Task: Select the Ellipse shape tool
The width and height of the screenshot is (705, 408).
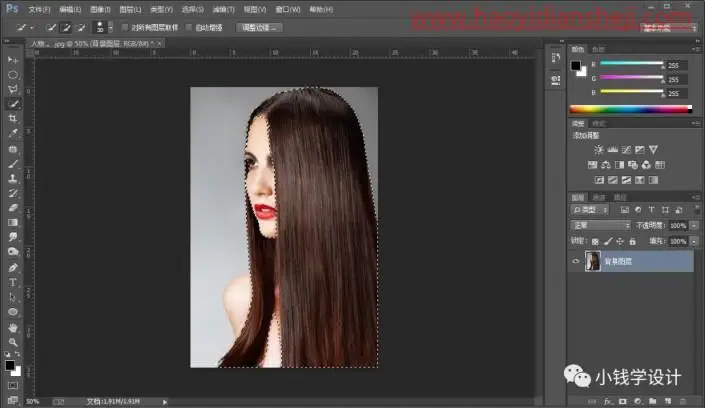Action: click(x=13, y=312)
